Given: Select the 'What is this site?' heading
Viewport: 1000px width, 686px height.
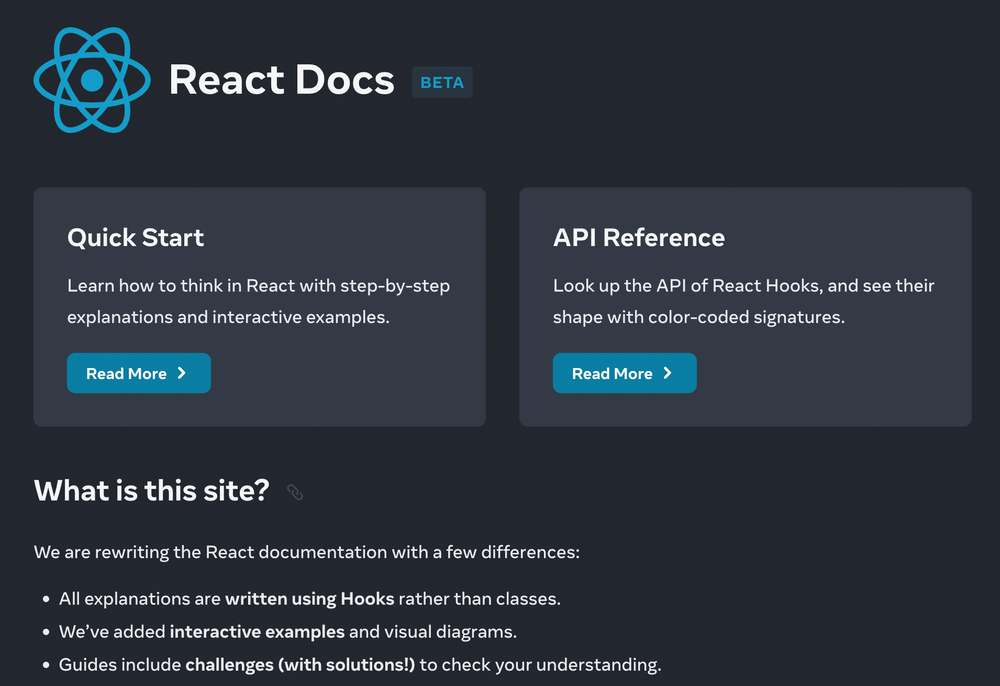Looking at the screenshot, I should [x=151, y=491].
